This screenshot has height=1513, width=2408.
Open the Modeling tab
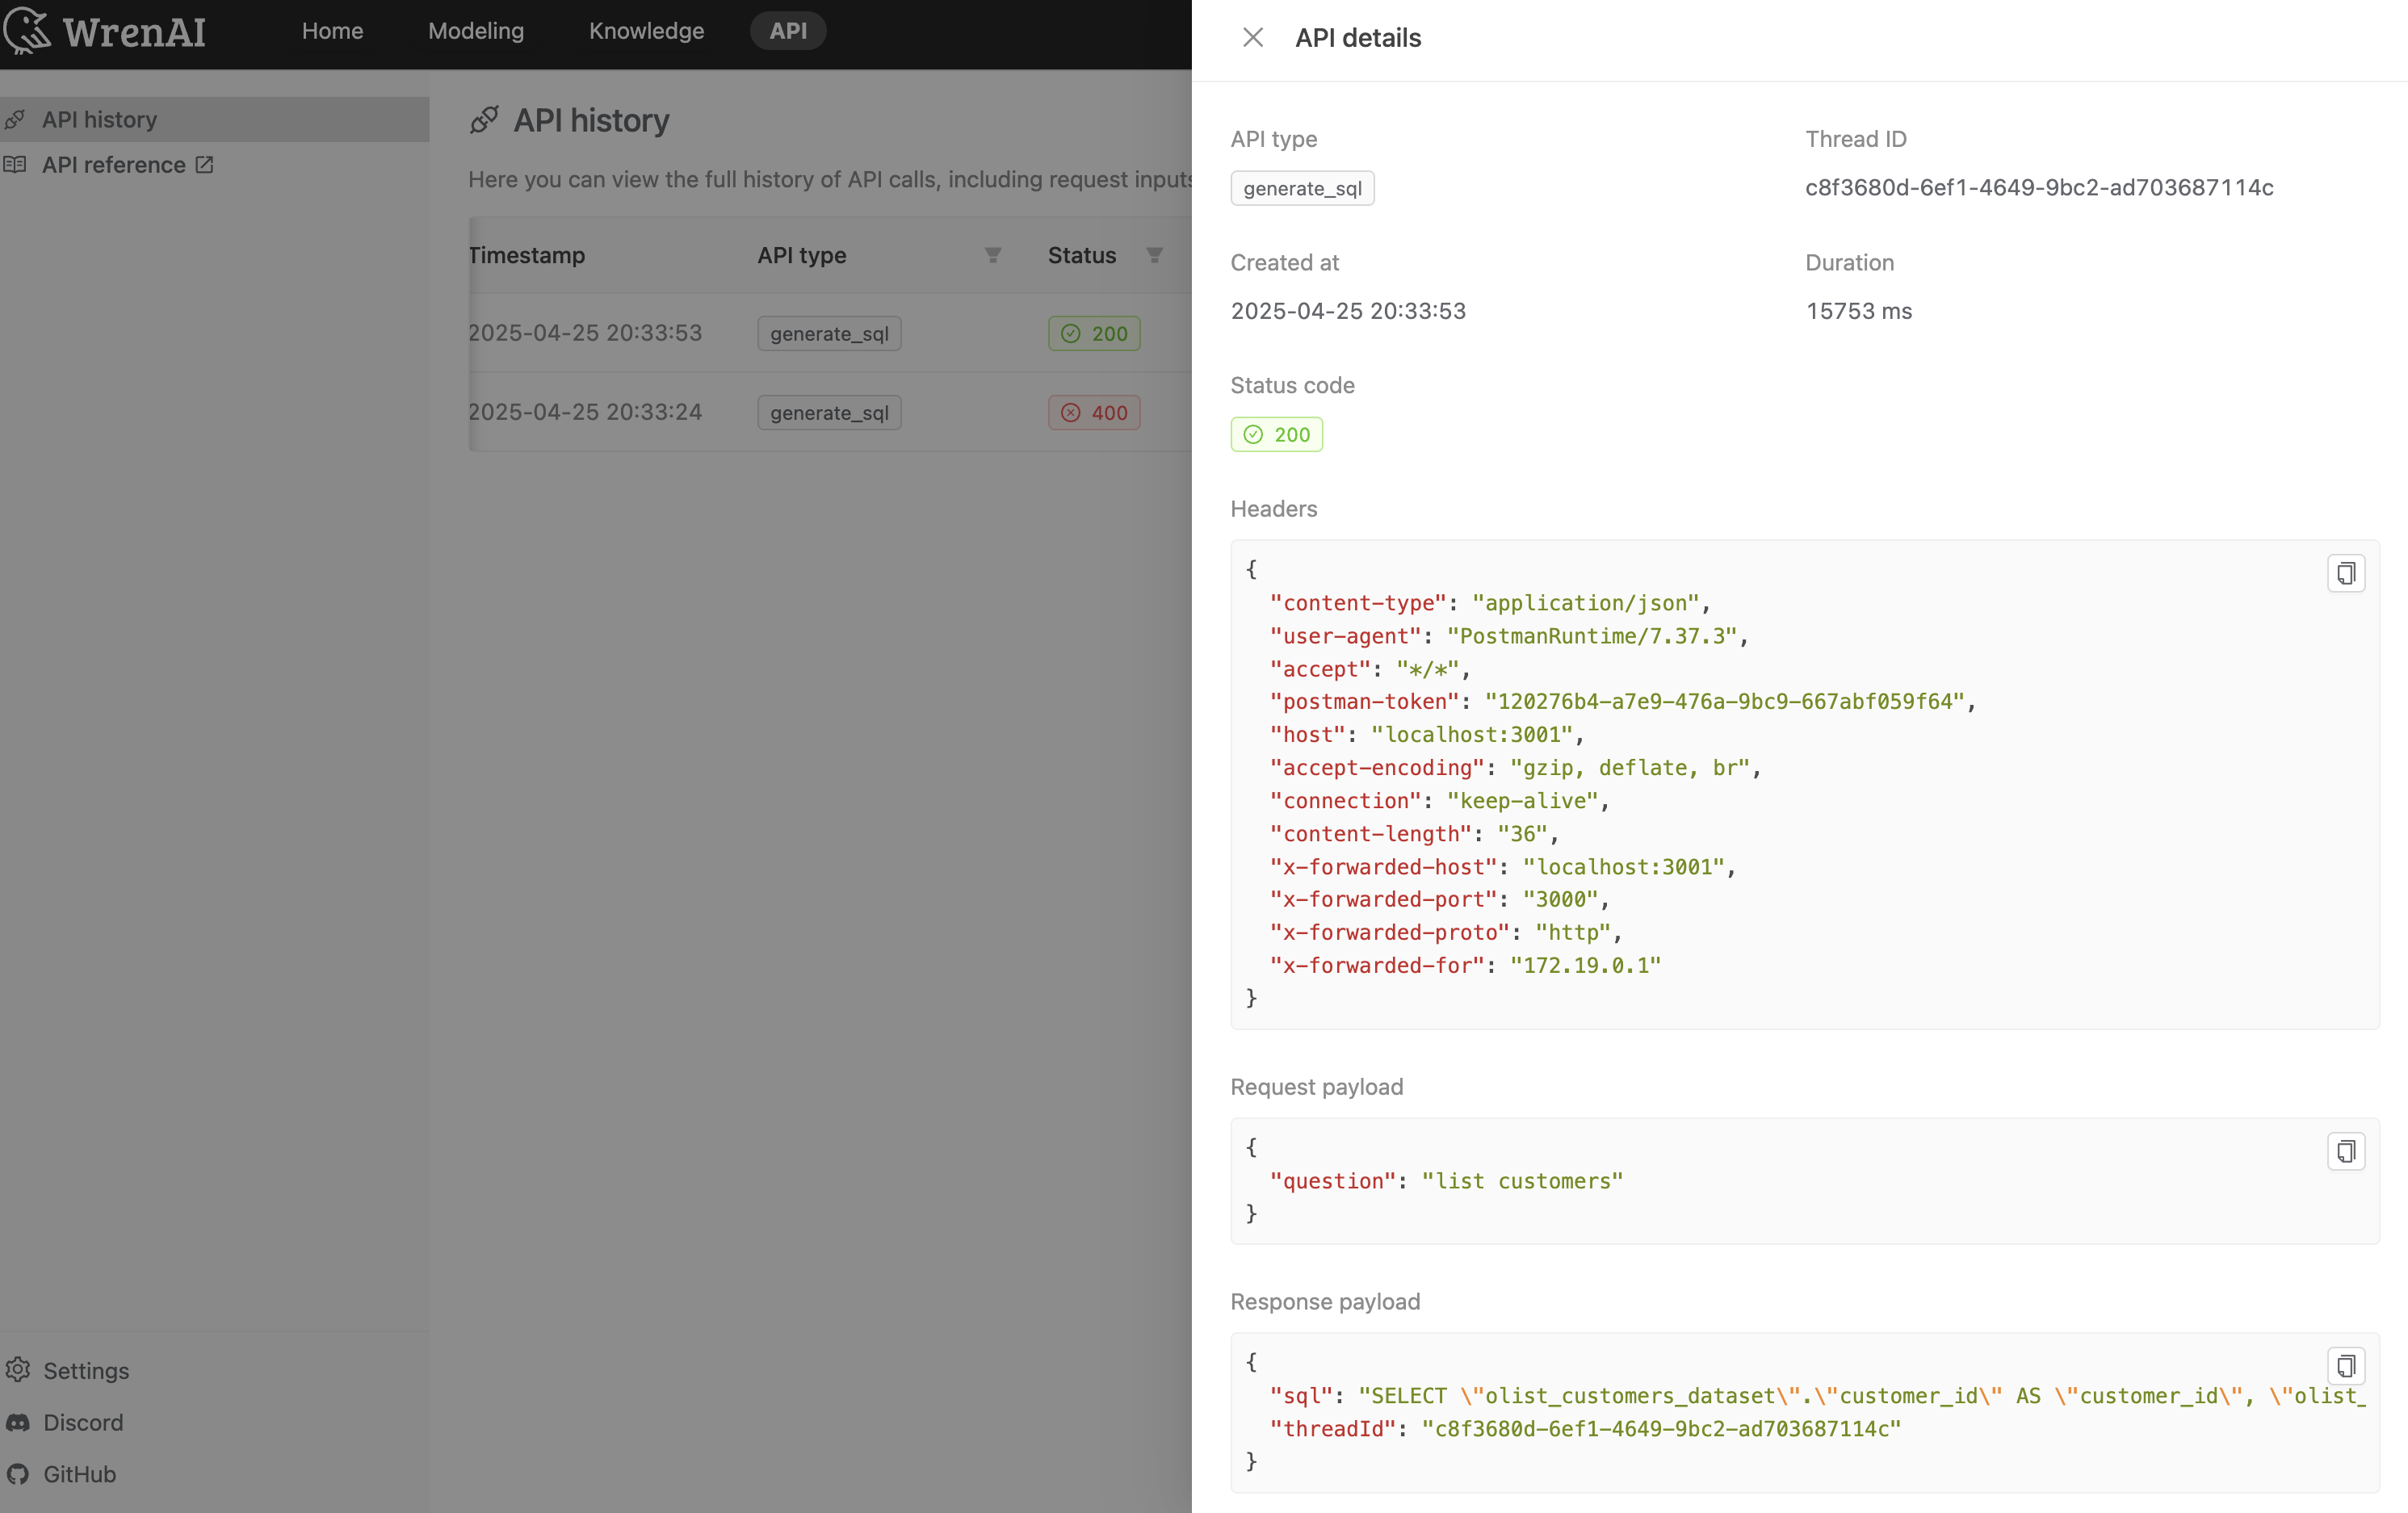point(476,31)
